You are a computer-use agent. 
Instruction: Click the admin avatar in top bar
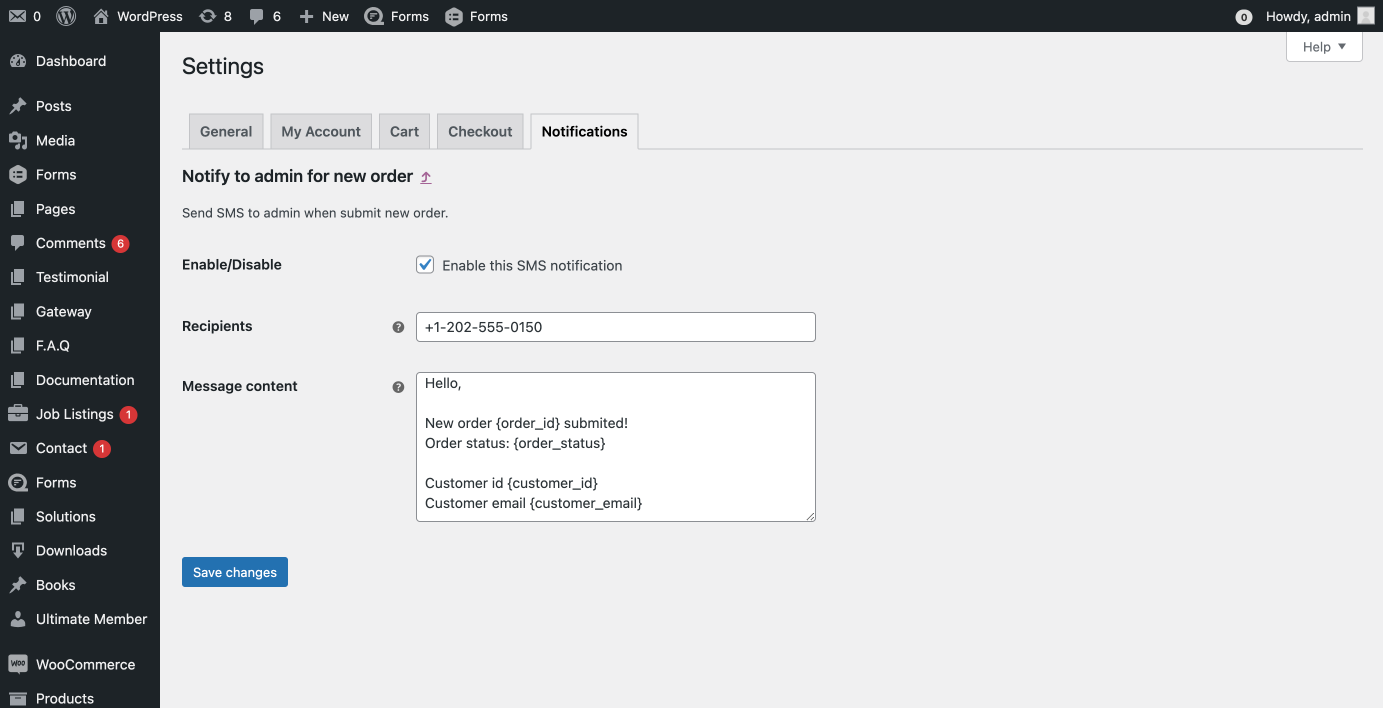1366,16
